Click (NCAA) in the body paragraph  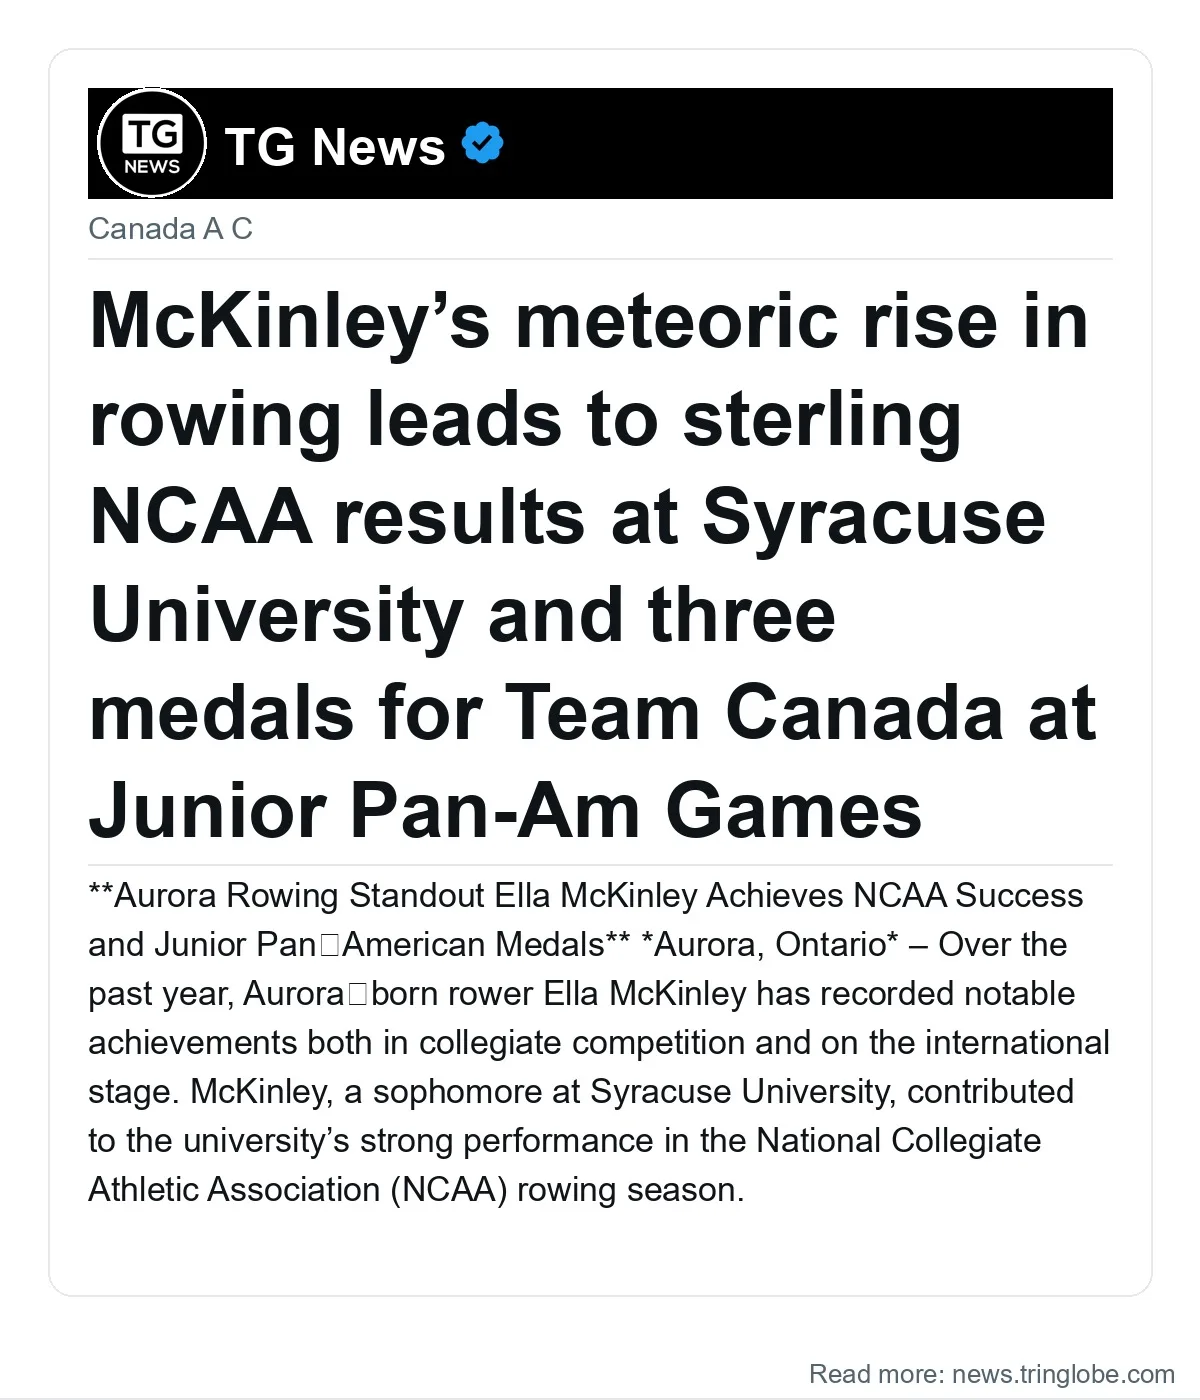coord(449,1190)
